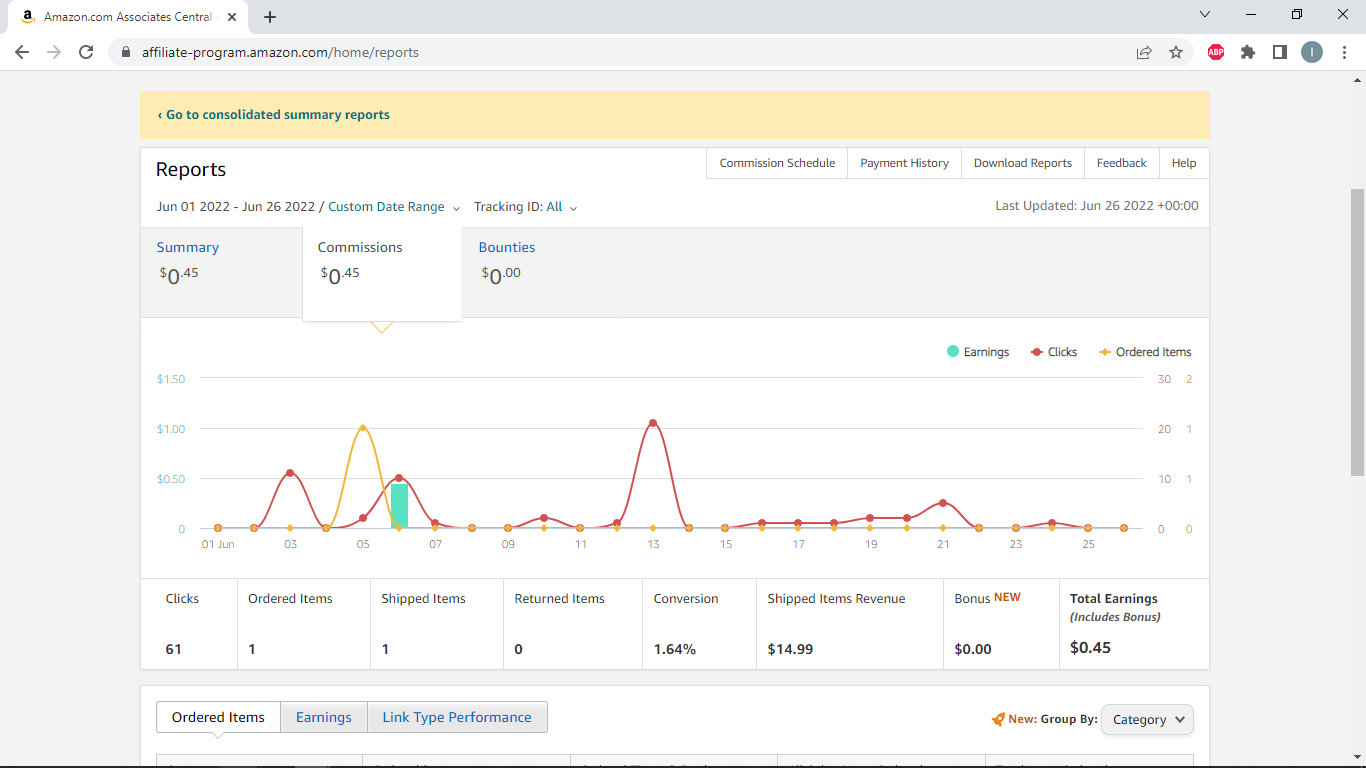The height and width of the screenshot is (768, 1366).
Task: Open Commission Schedule
Action: pos(777,163)
